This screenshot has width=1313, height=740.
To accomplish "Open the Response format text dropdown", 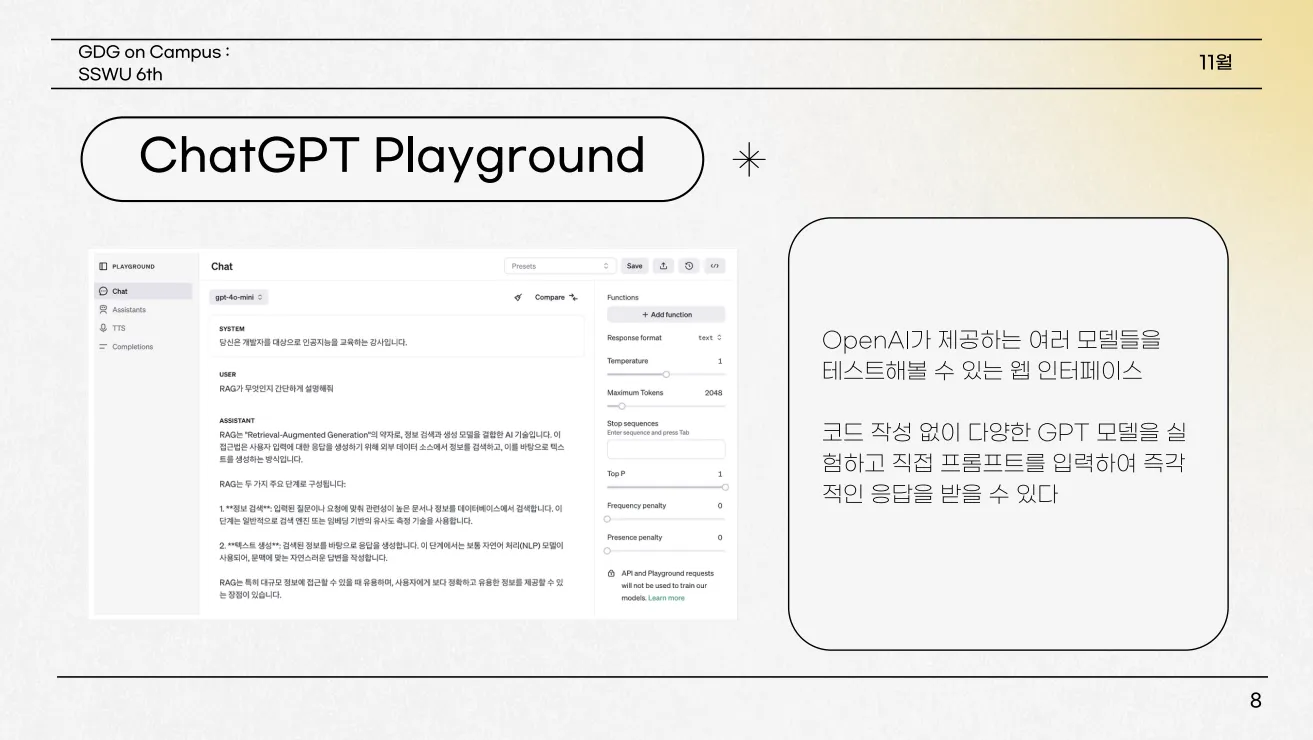I will [x=710, y=338].
